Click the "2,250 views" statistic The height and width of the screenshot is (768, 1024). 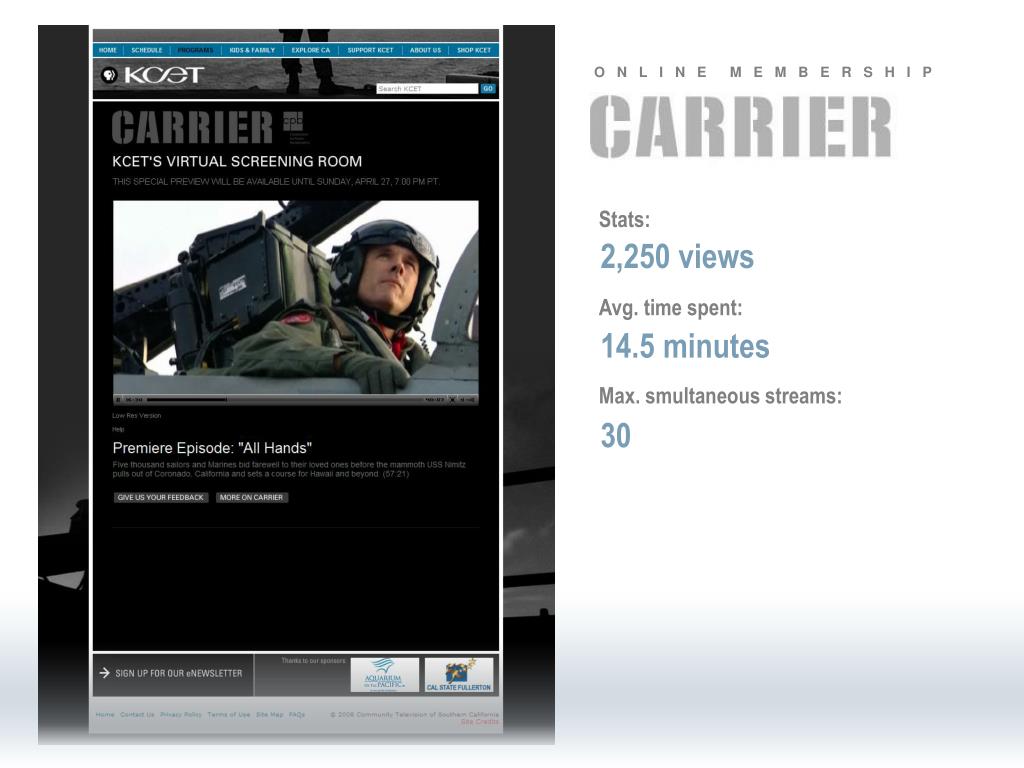(677, 257)
